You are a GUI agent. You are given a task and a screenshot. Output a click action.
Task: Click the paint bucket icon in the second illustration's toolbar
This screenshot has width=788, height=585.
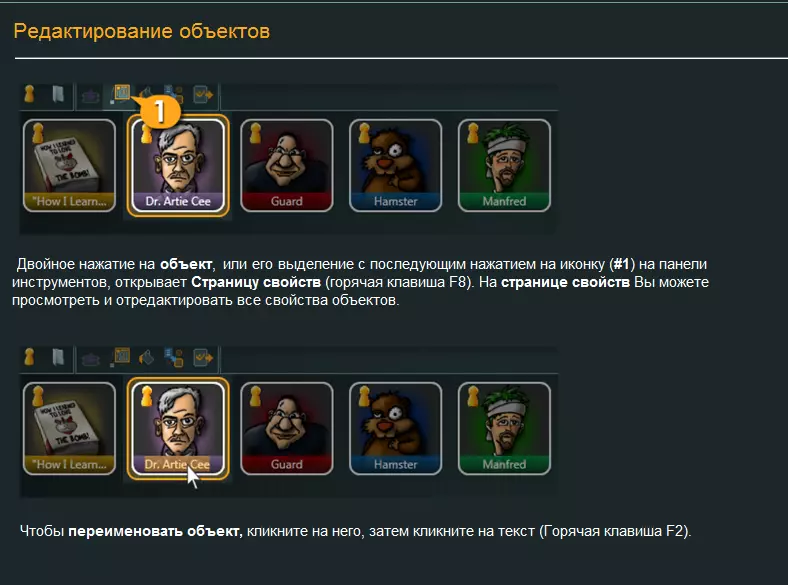[146, 357]
